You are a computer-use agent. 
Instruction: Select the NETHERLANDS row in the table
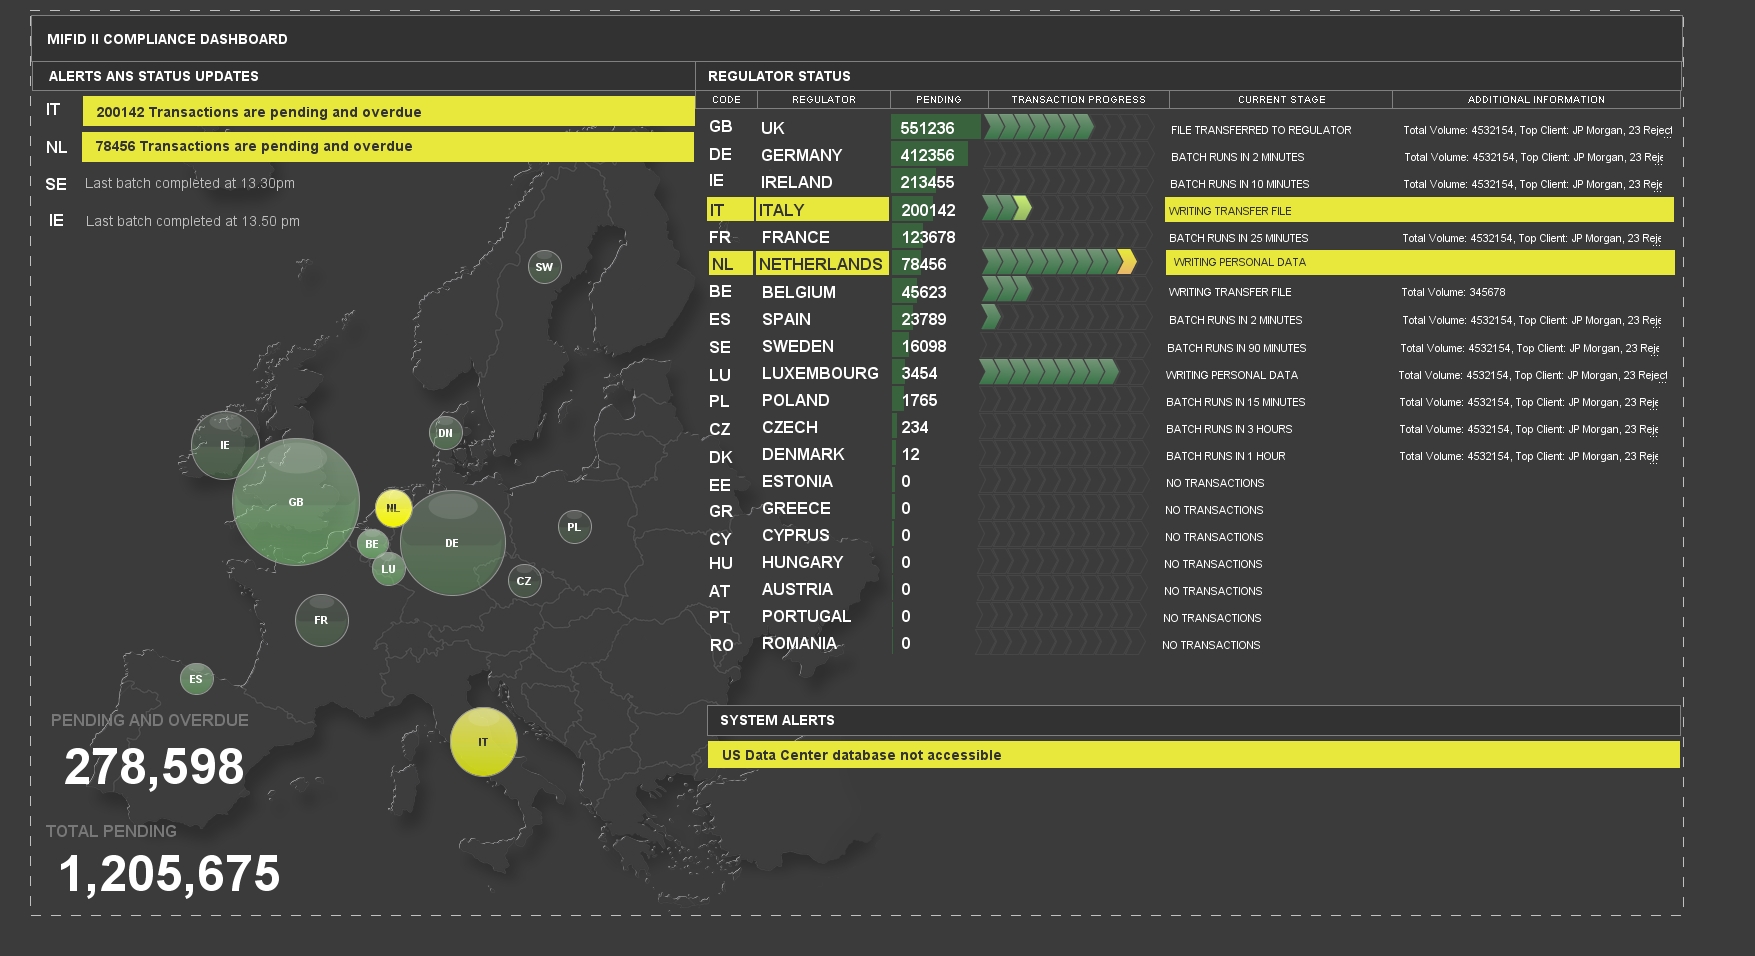tap(820, 263)
